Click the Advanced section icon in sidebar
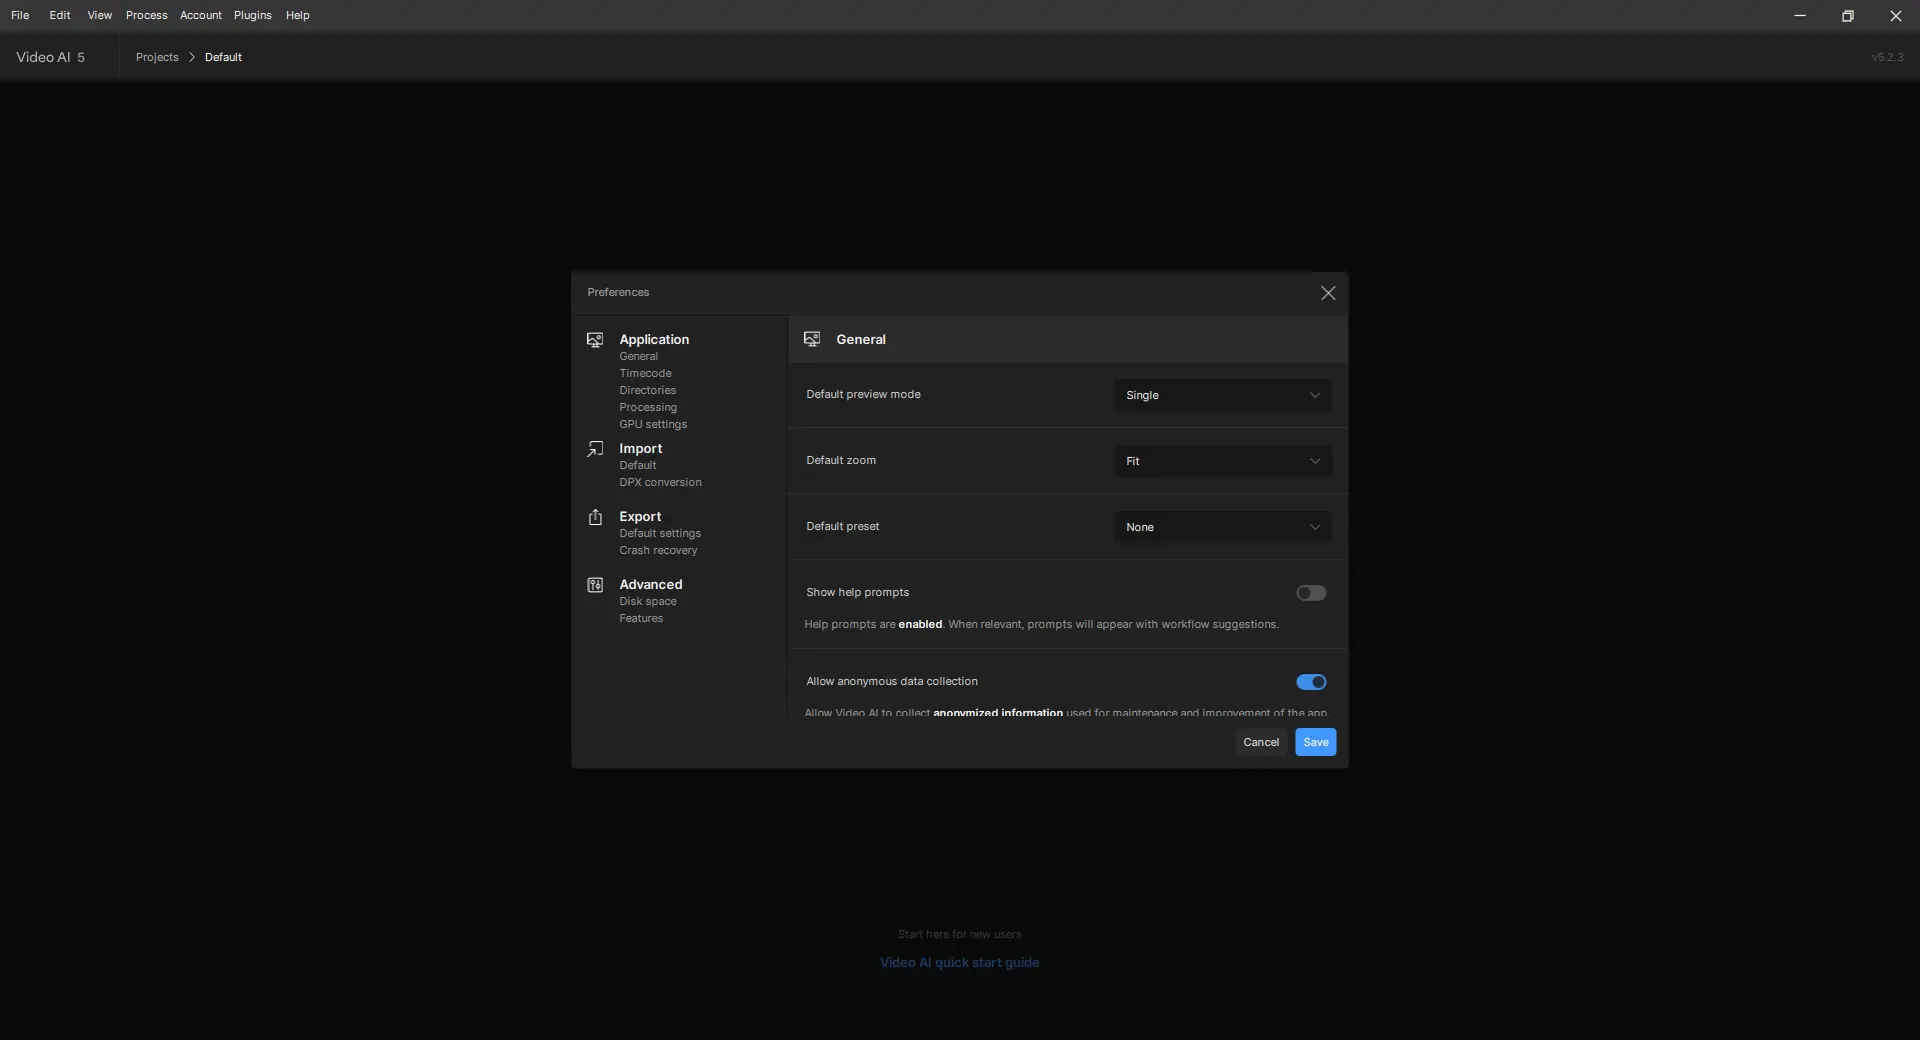 point(595,585)
